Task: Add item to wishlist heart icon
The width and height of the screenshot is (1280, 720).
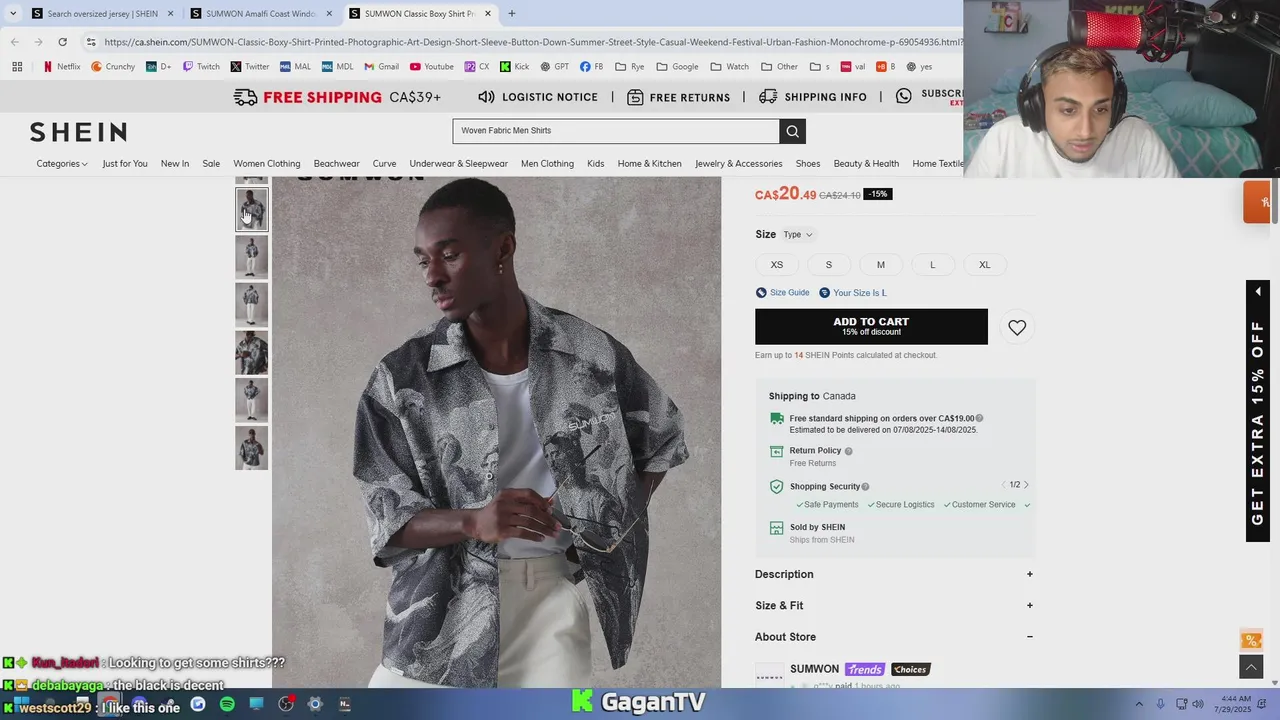Action: pyautogui.click(x=1017, y=327)
